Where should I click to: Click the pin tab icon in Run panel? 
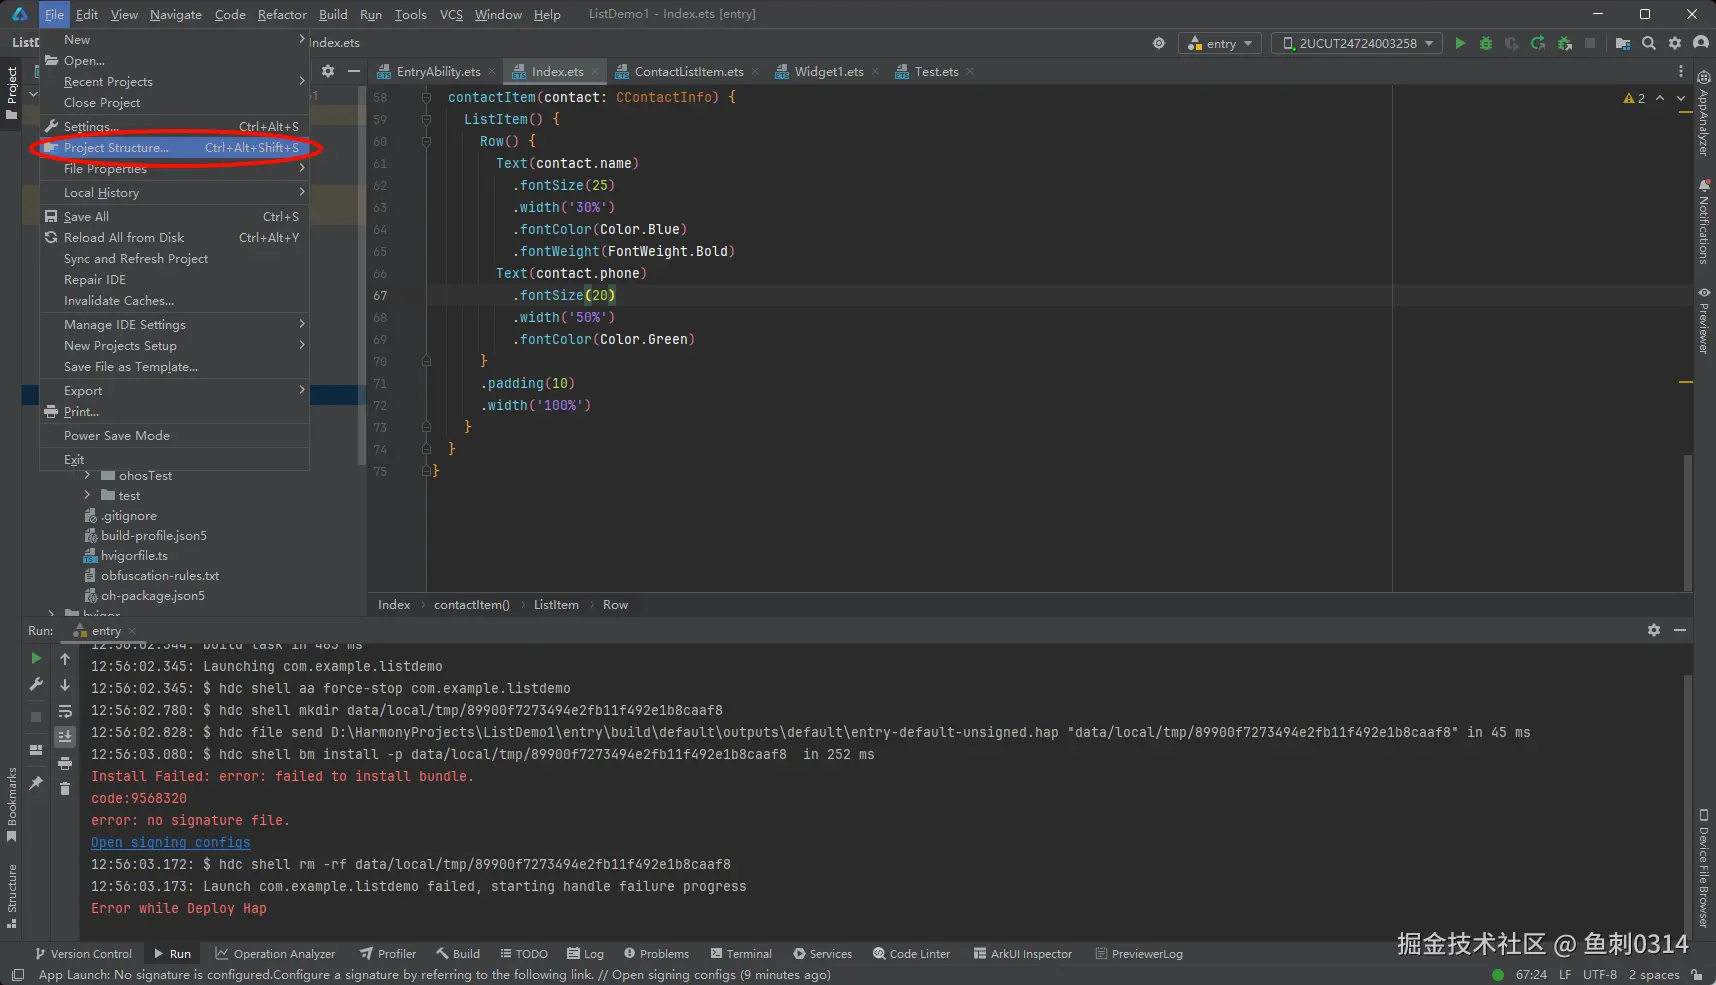pos(36,783)
